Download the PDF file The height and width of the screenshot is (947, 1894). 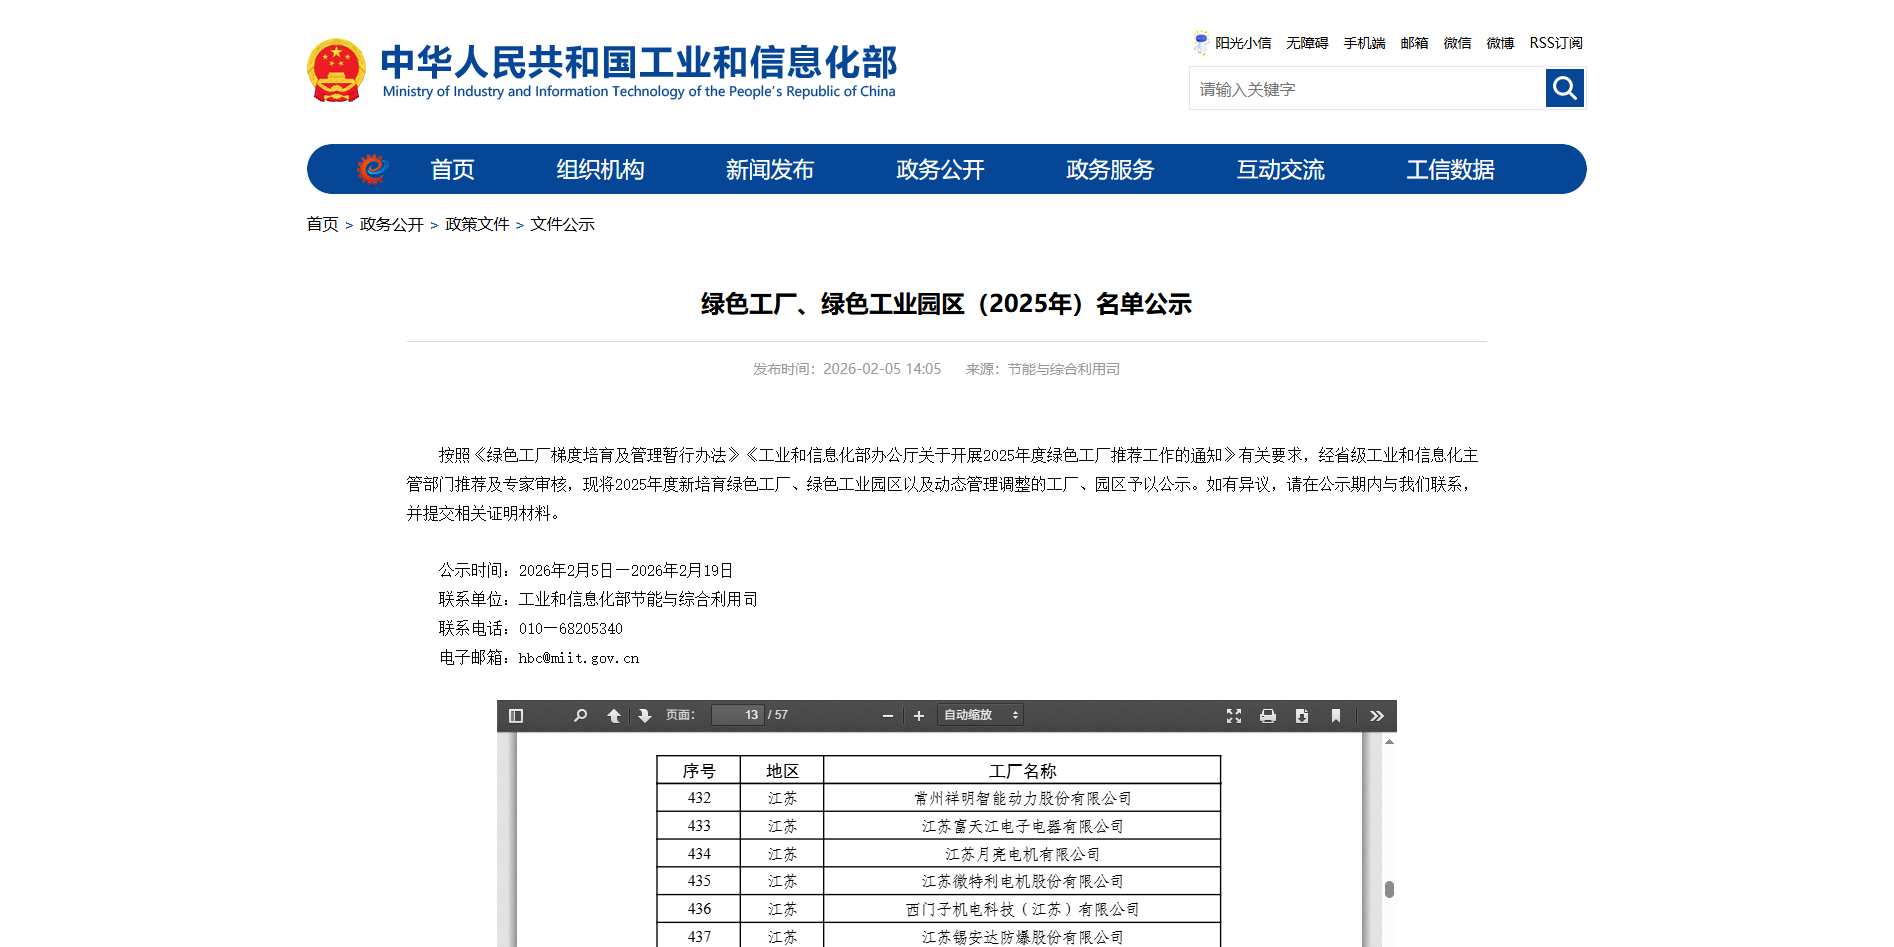pos(1301,715)
